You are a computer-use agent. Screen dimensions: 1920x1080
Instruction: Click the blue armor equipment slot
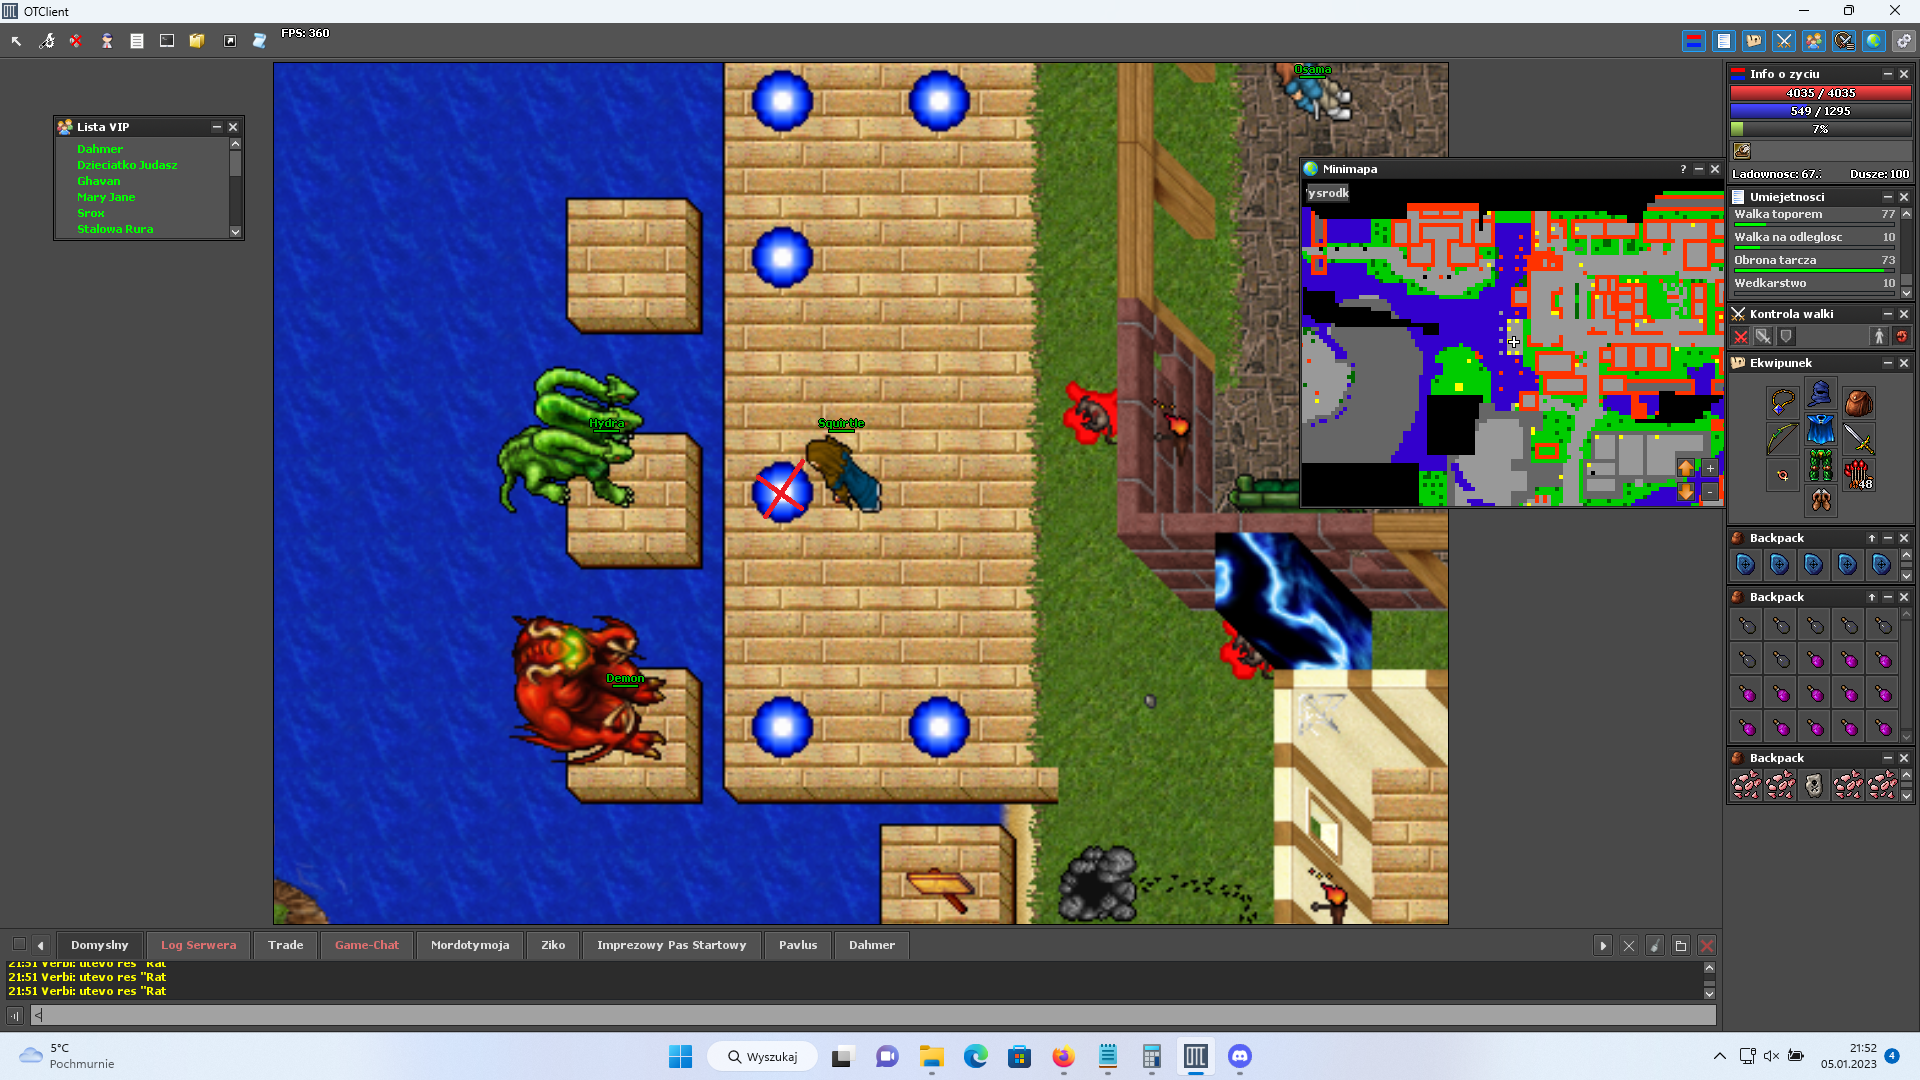[1820, 430]
